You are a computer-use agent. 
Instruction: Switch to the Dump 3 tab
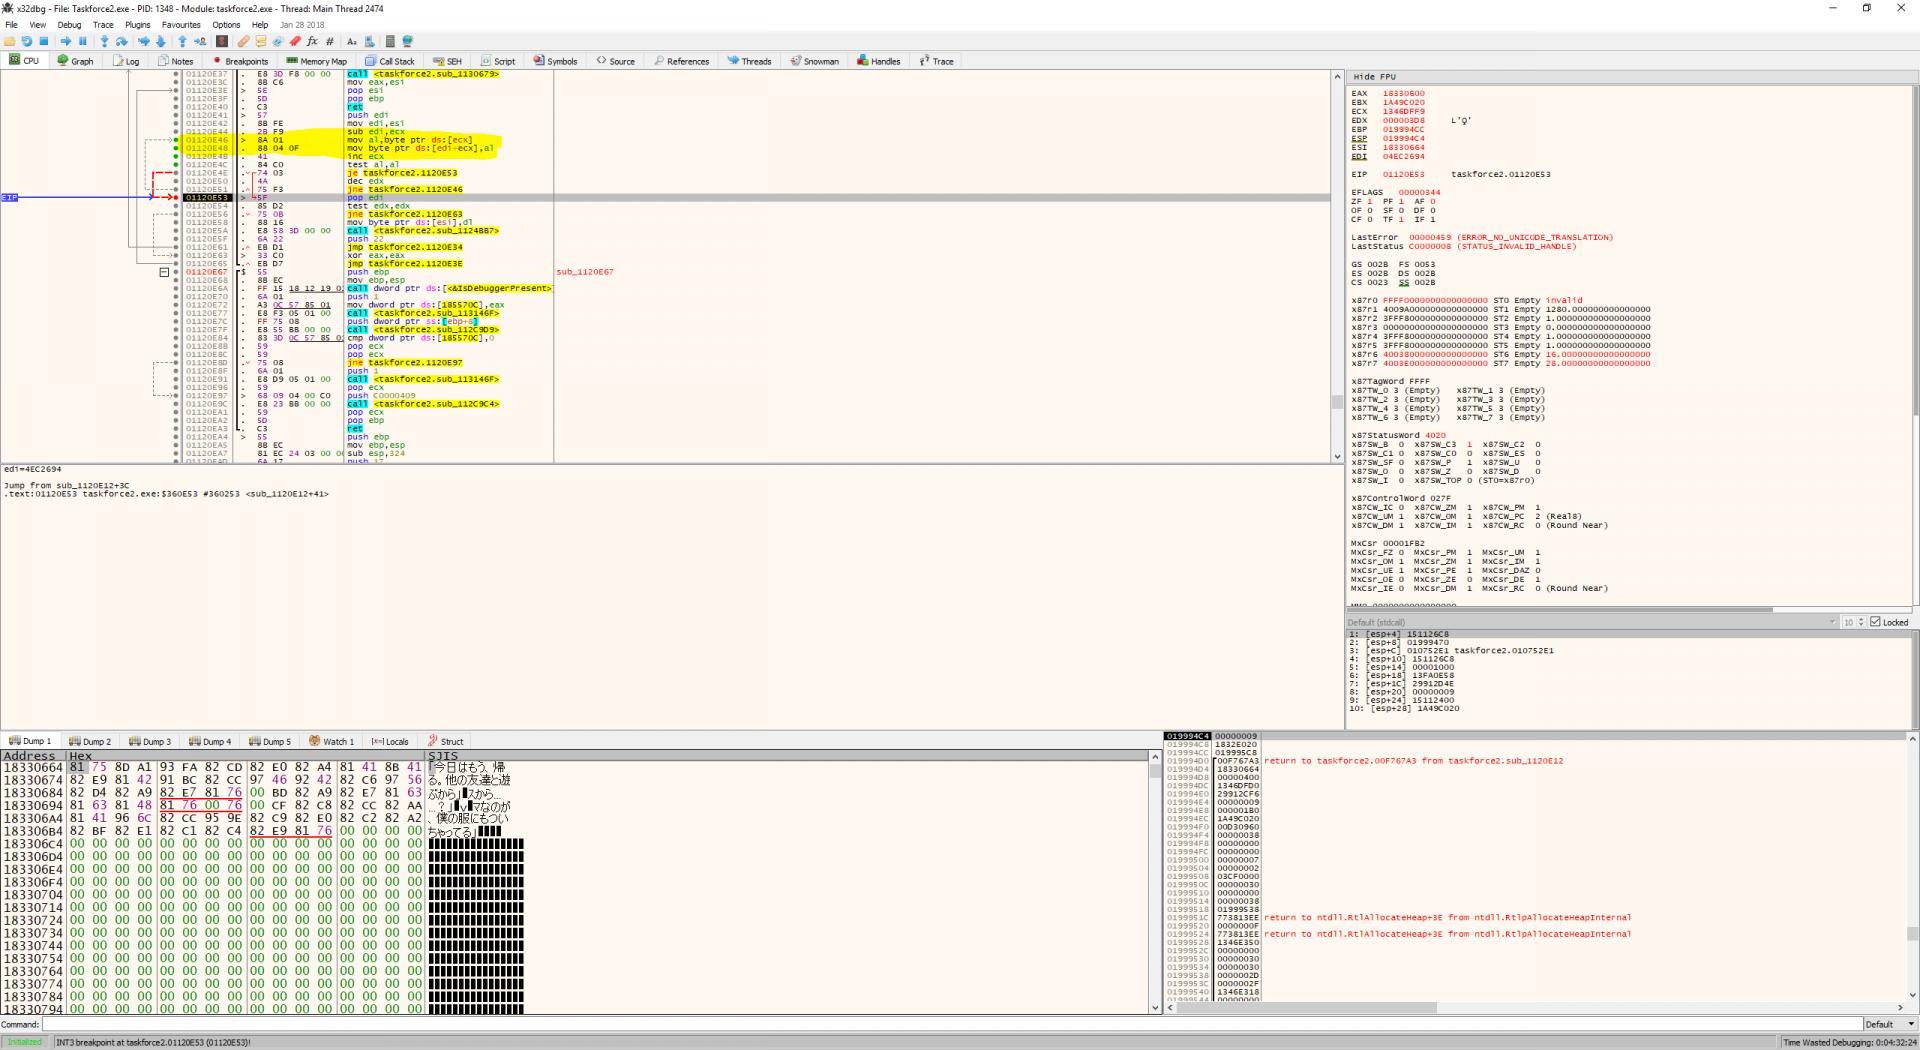(x=149, y=742)
